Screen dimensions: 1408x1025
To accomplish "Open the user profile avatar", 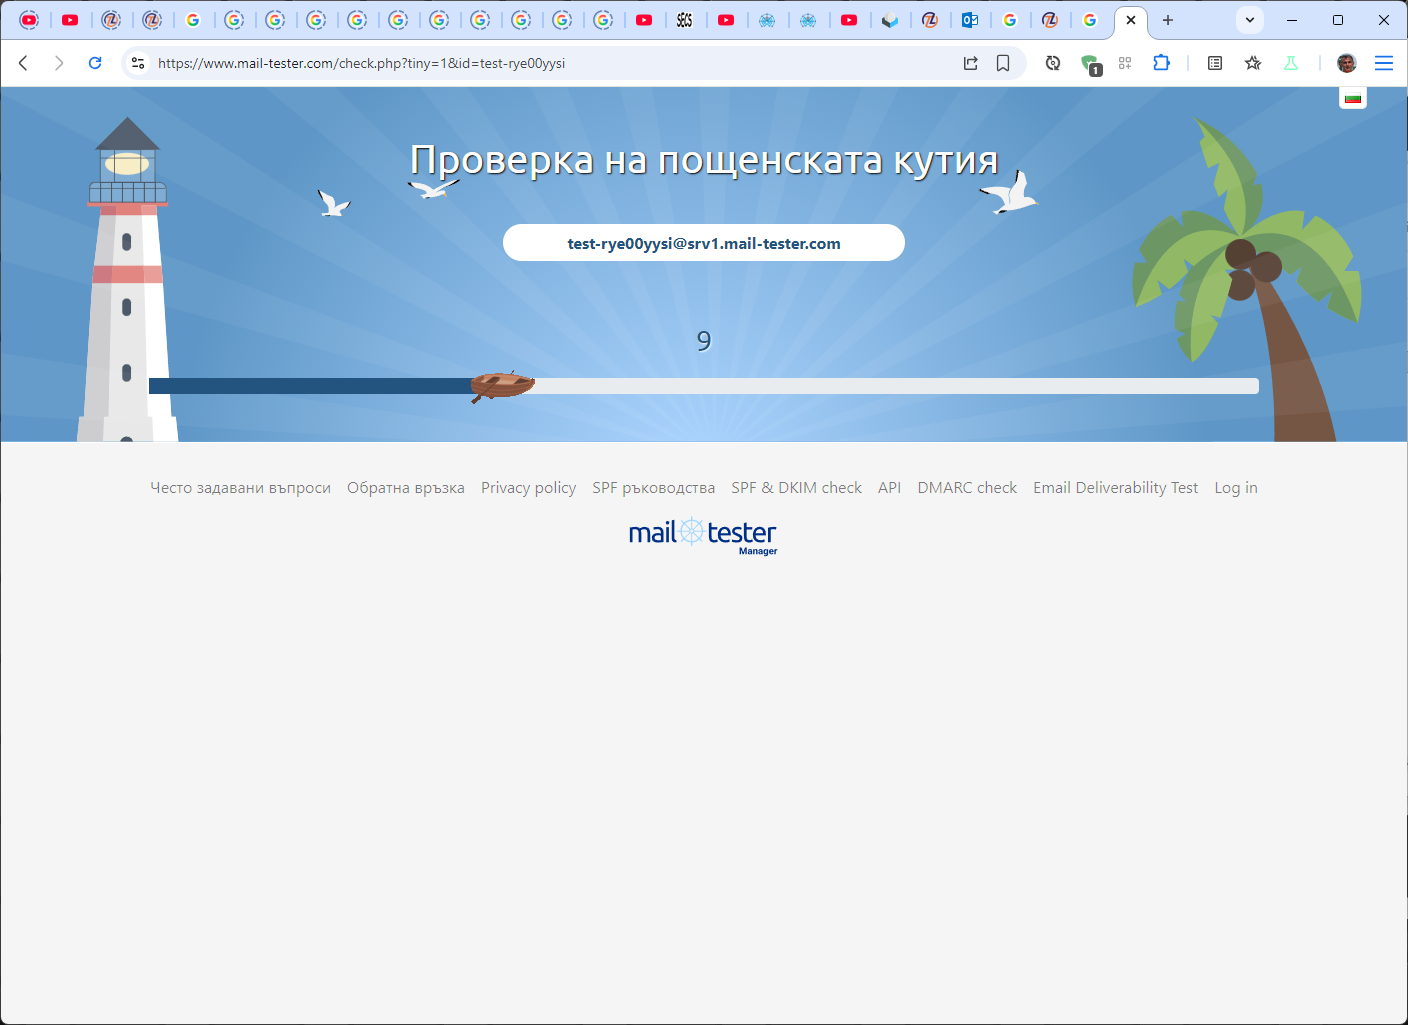I will (1347, 63).
